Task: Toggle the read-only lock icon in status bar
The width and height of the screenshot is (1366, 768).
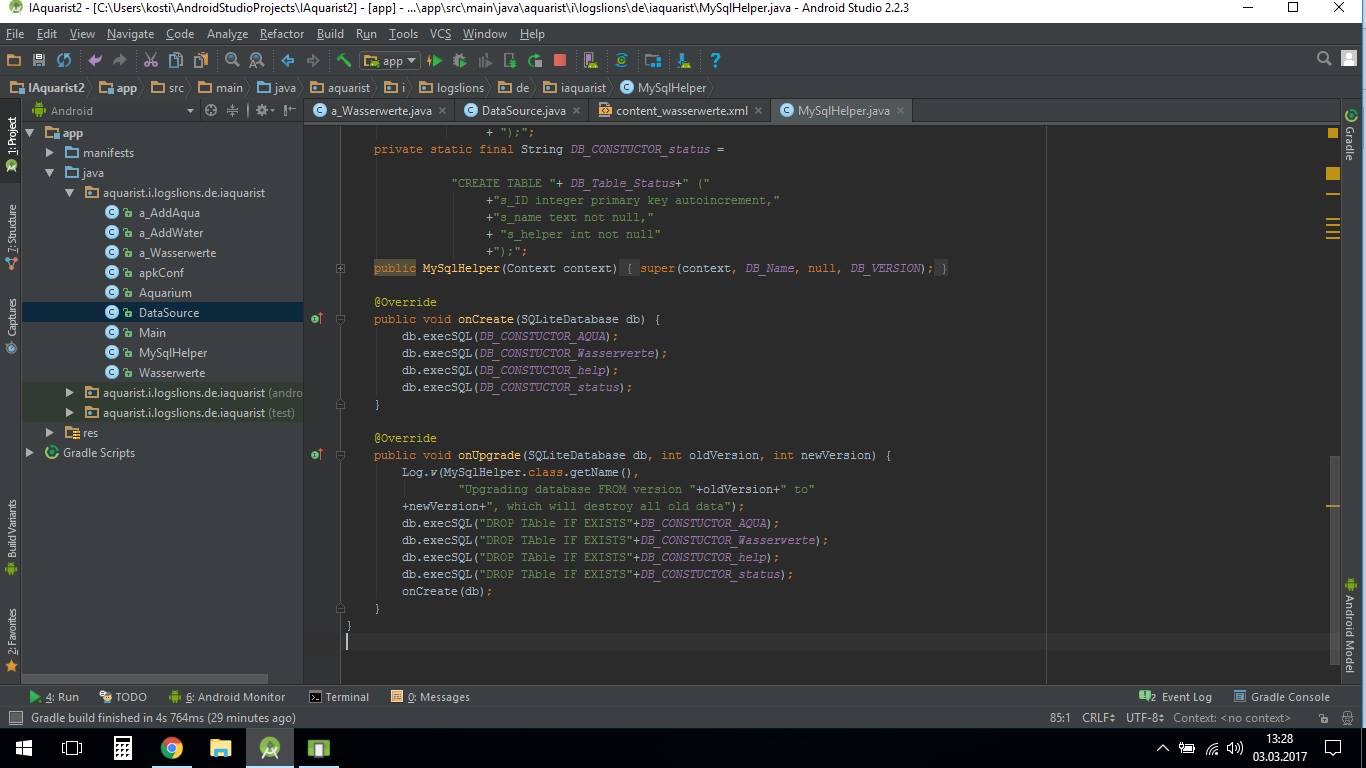Action: (1323, 718)
